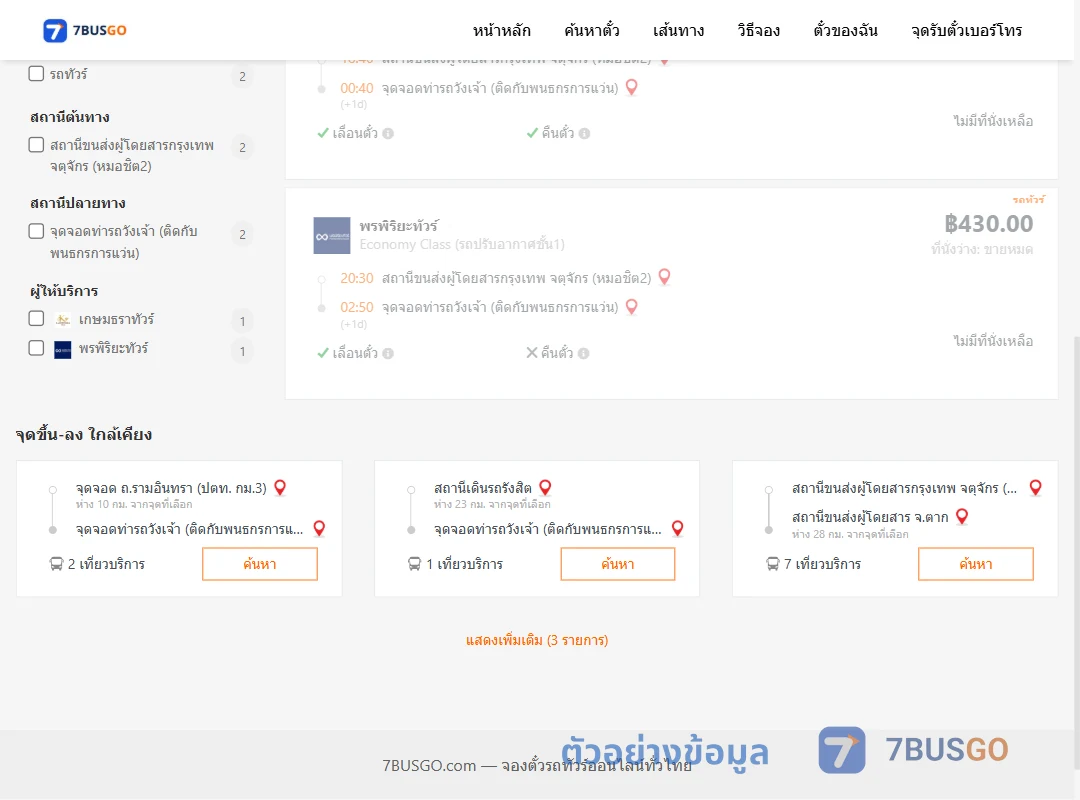
Task: Tick the หมอชิต2 origin station checkbox
Action: tap(37, 145)
